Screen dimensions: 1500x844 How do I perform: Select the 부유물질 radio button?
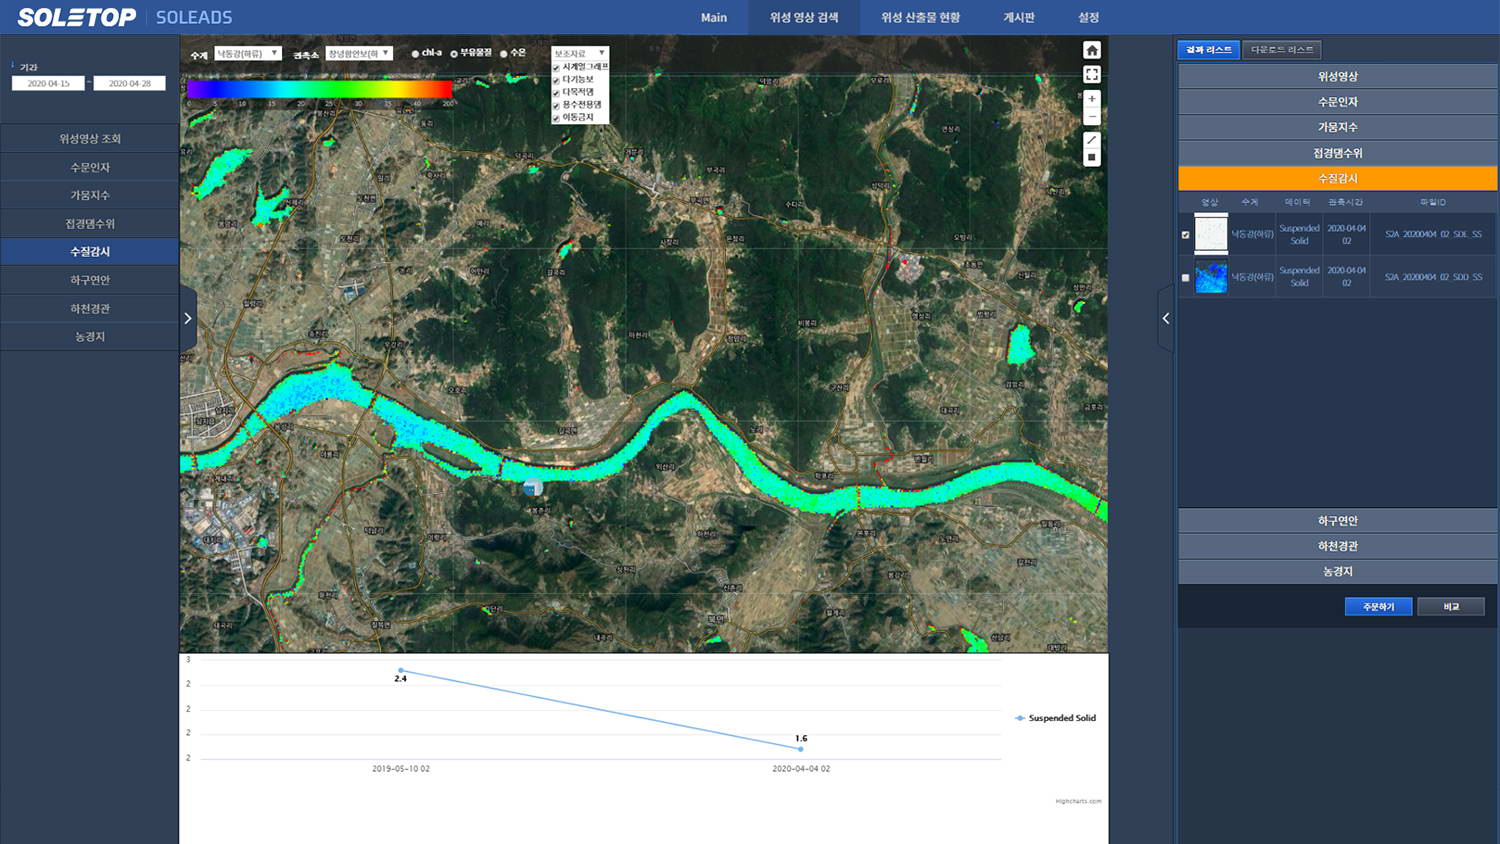click(454, 54)
